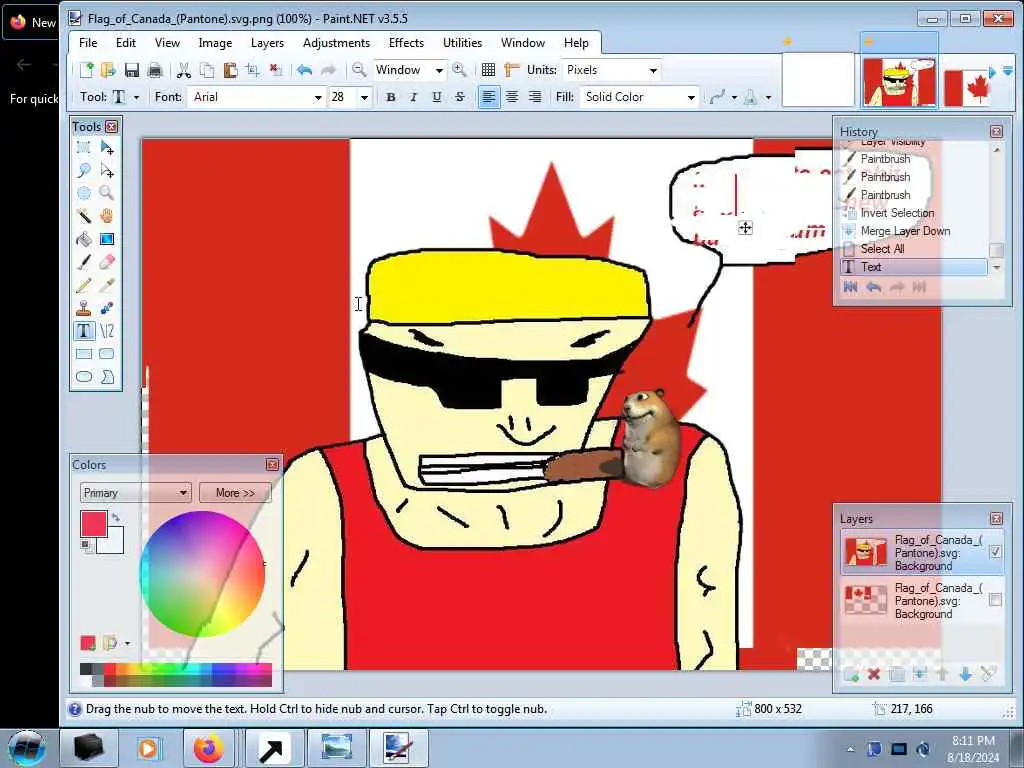1024x768 pixels.
Task: Select the Pan hand tool
Action: pos(107,216)
